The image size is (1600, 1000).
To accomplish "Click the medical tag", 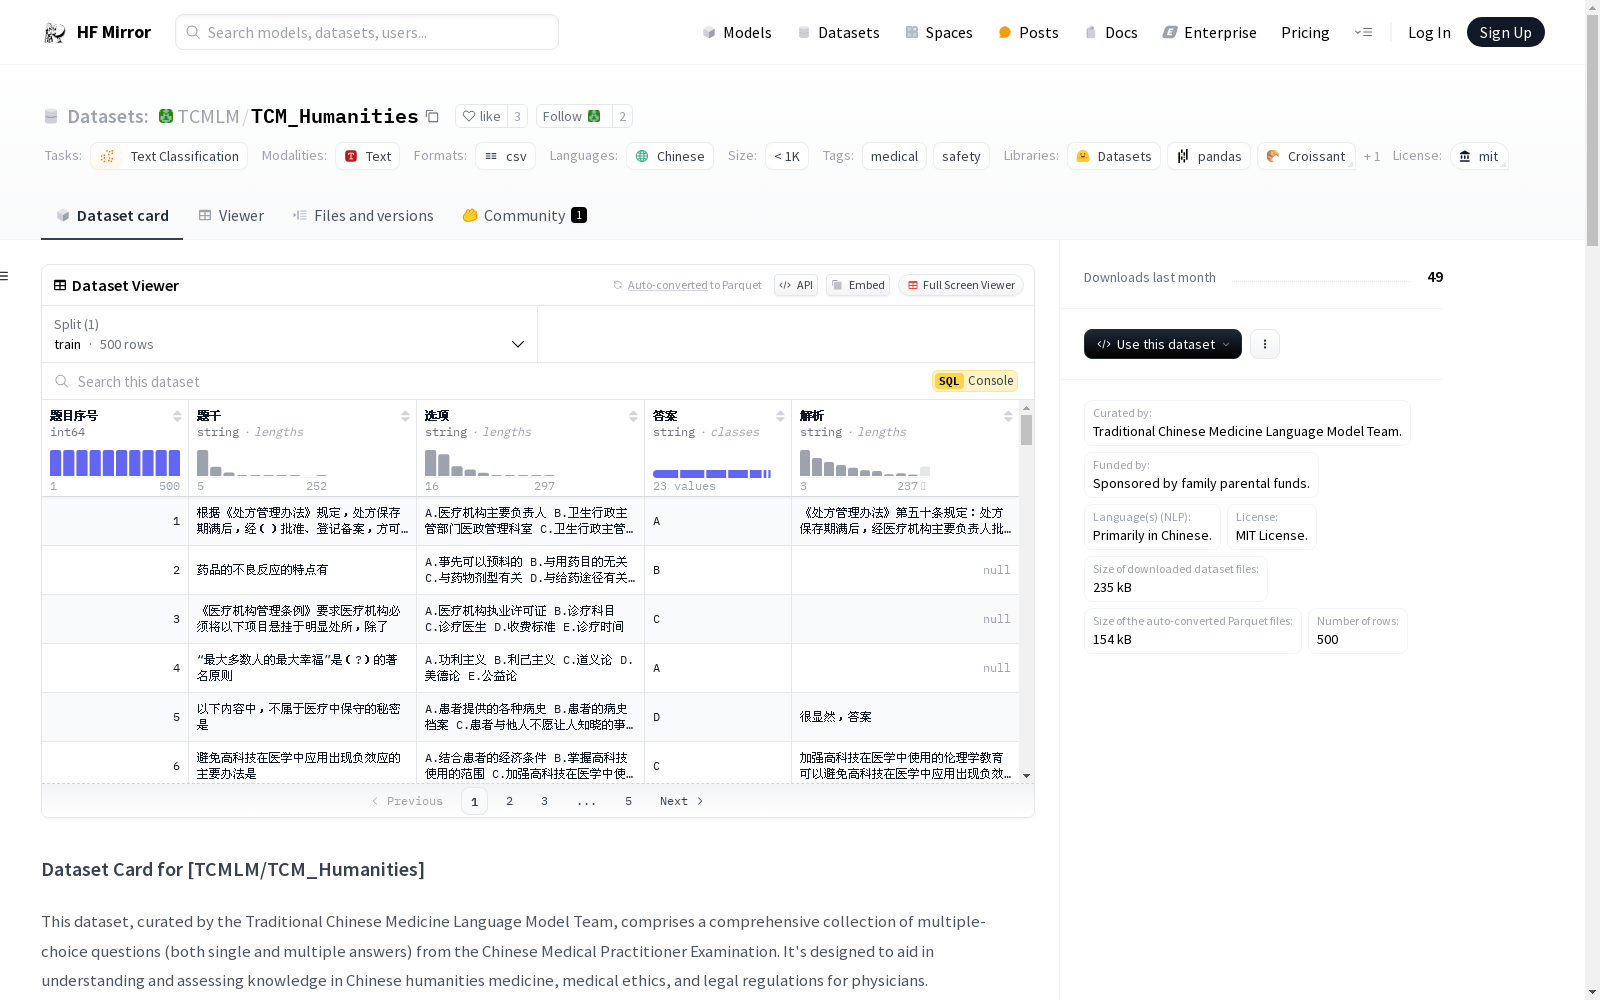I will coord(894,156).
